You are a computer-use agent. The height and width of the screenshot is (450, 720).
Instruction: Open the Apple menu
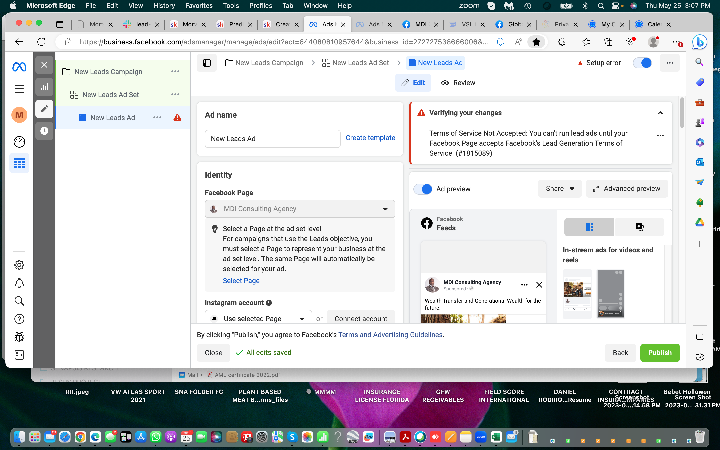tap(13, 6)
